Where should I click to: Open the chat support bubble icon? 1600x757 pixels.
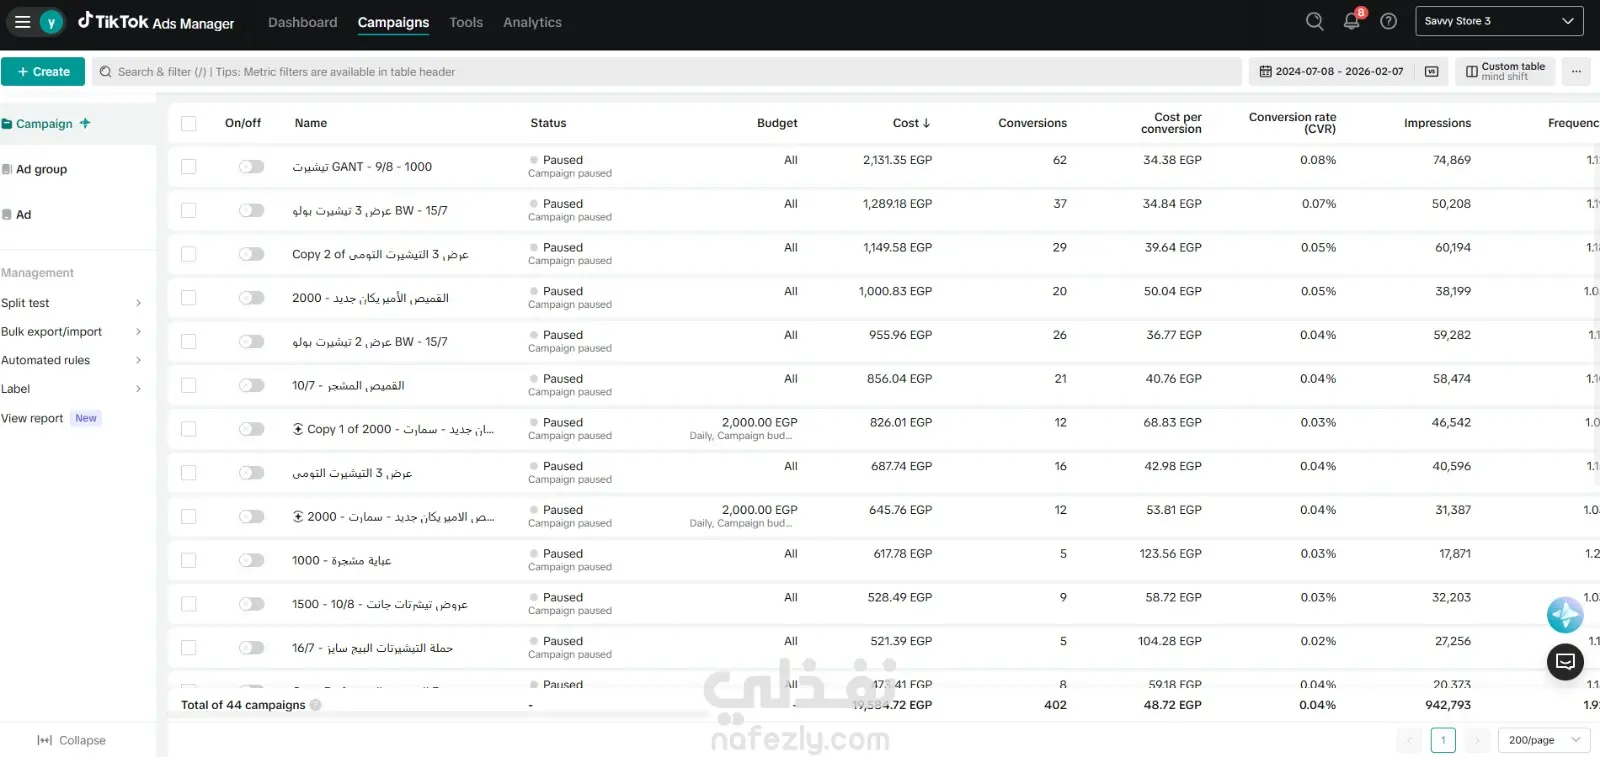click(x=1565, y=661)
